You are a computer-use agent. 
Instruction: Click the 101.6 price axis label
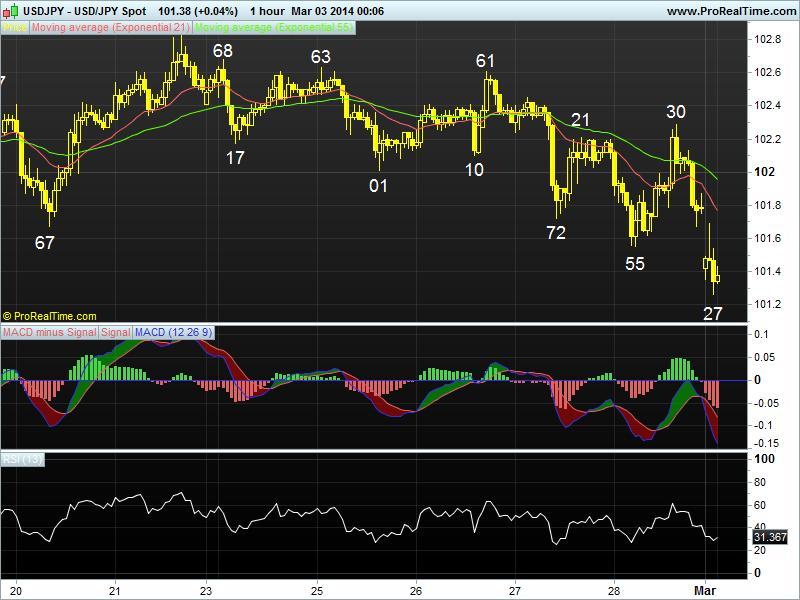click(x=767, y=238)
